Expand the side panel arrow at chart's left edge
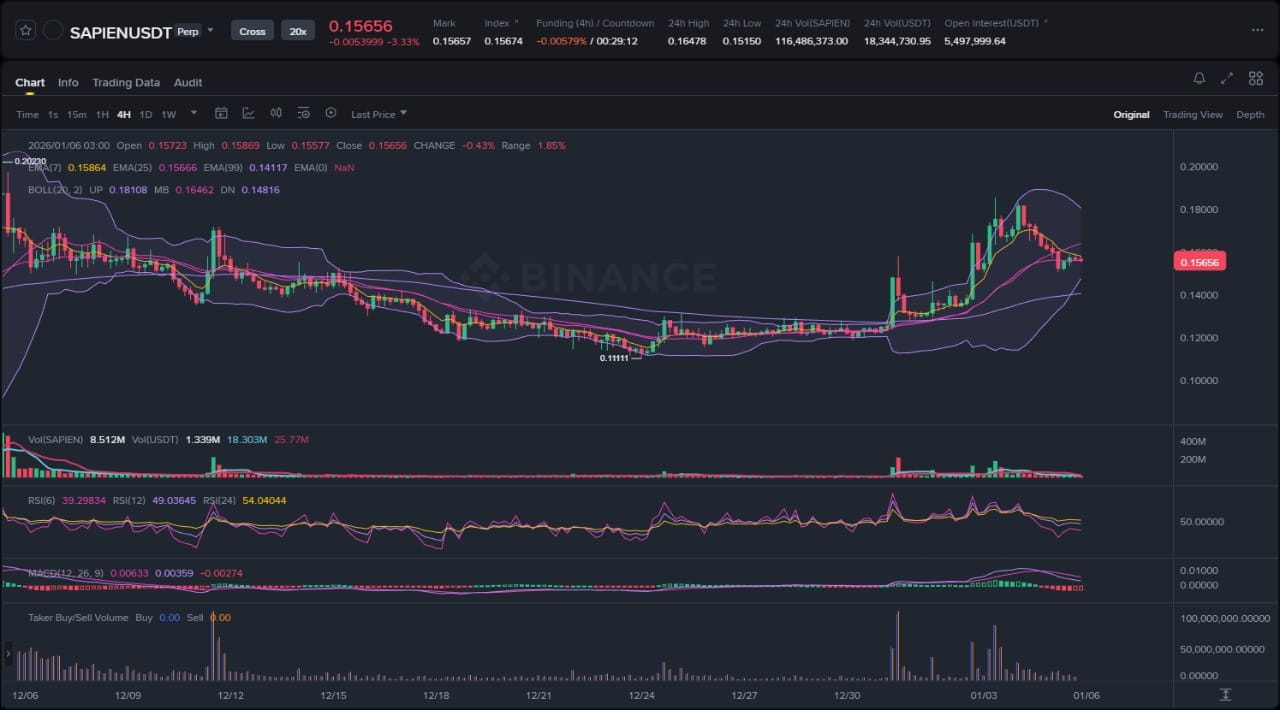 point(8,656)
